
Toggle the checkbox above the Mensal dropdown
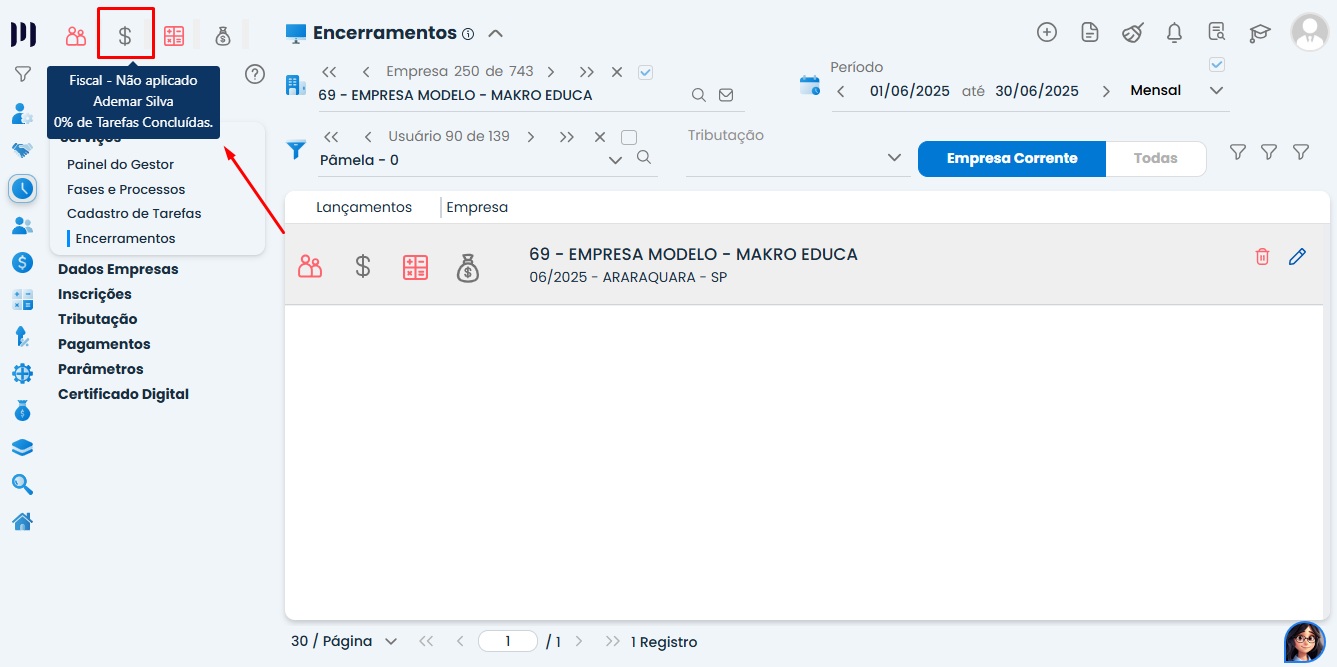click(x=1217, y=65)
